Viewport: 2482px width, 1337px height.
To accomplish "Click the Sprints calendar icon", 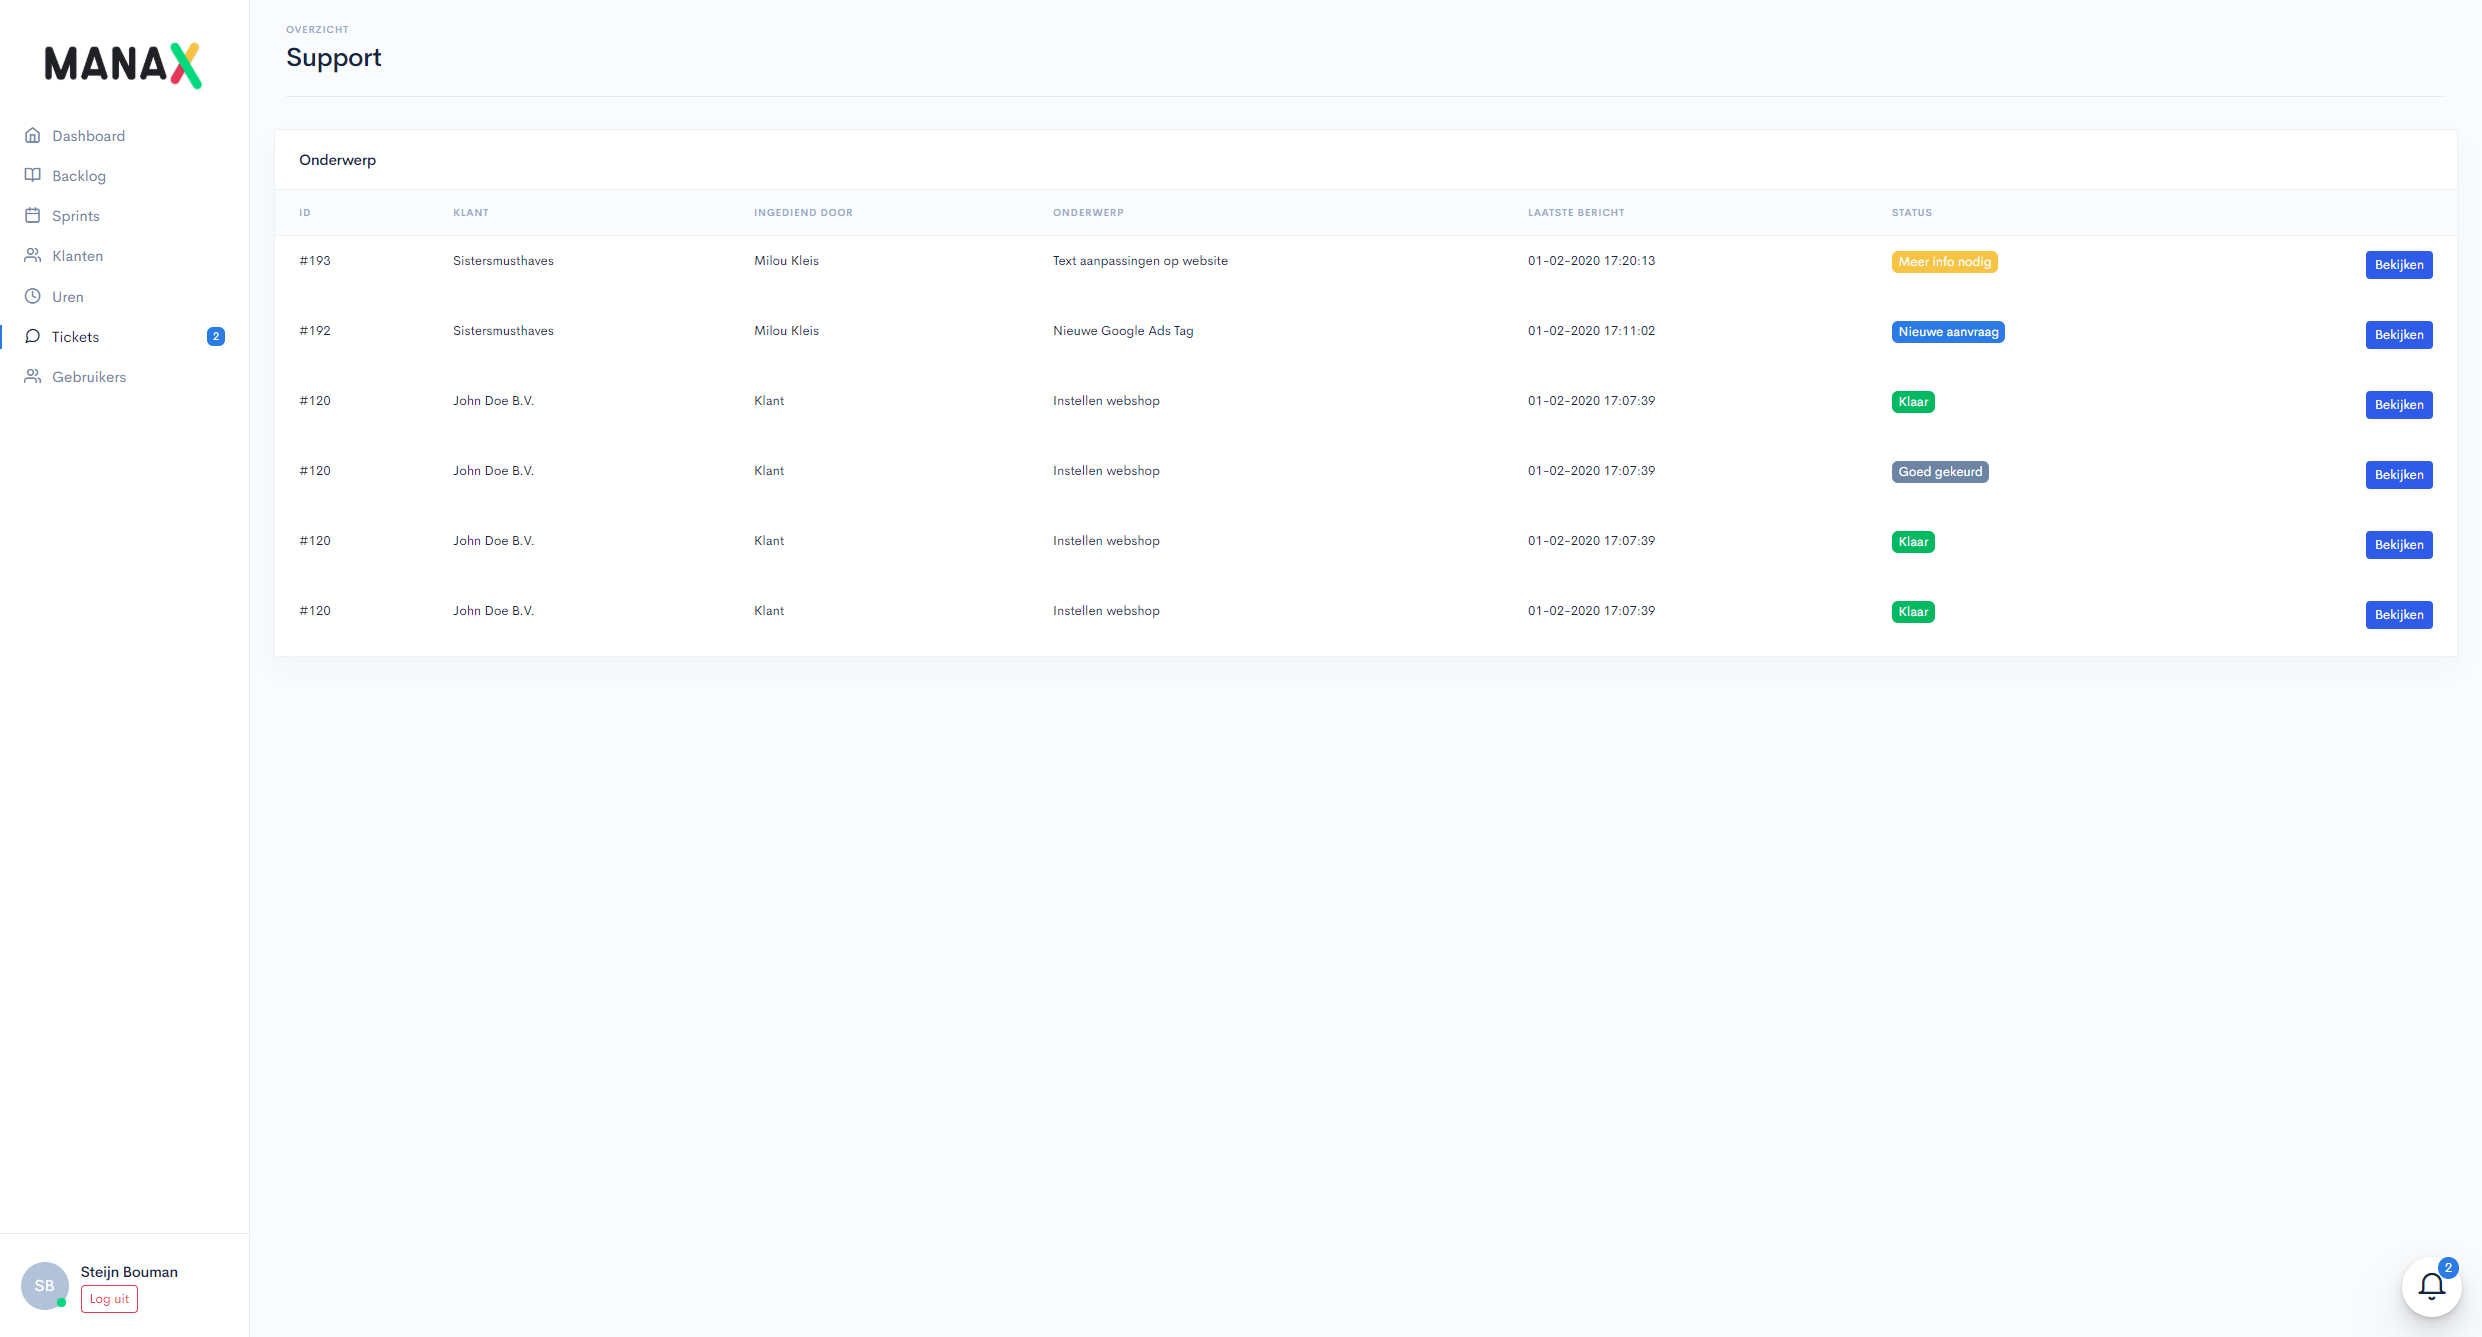I will [x=33, y=215].
